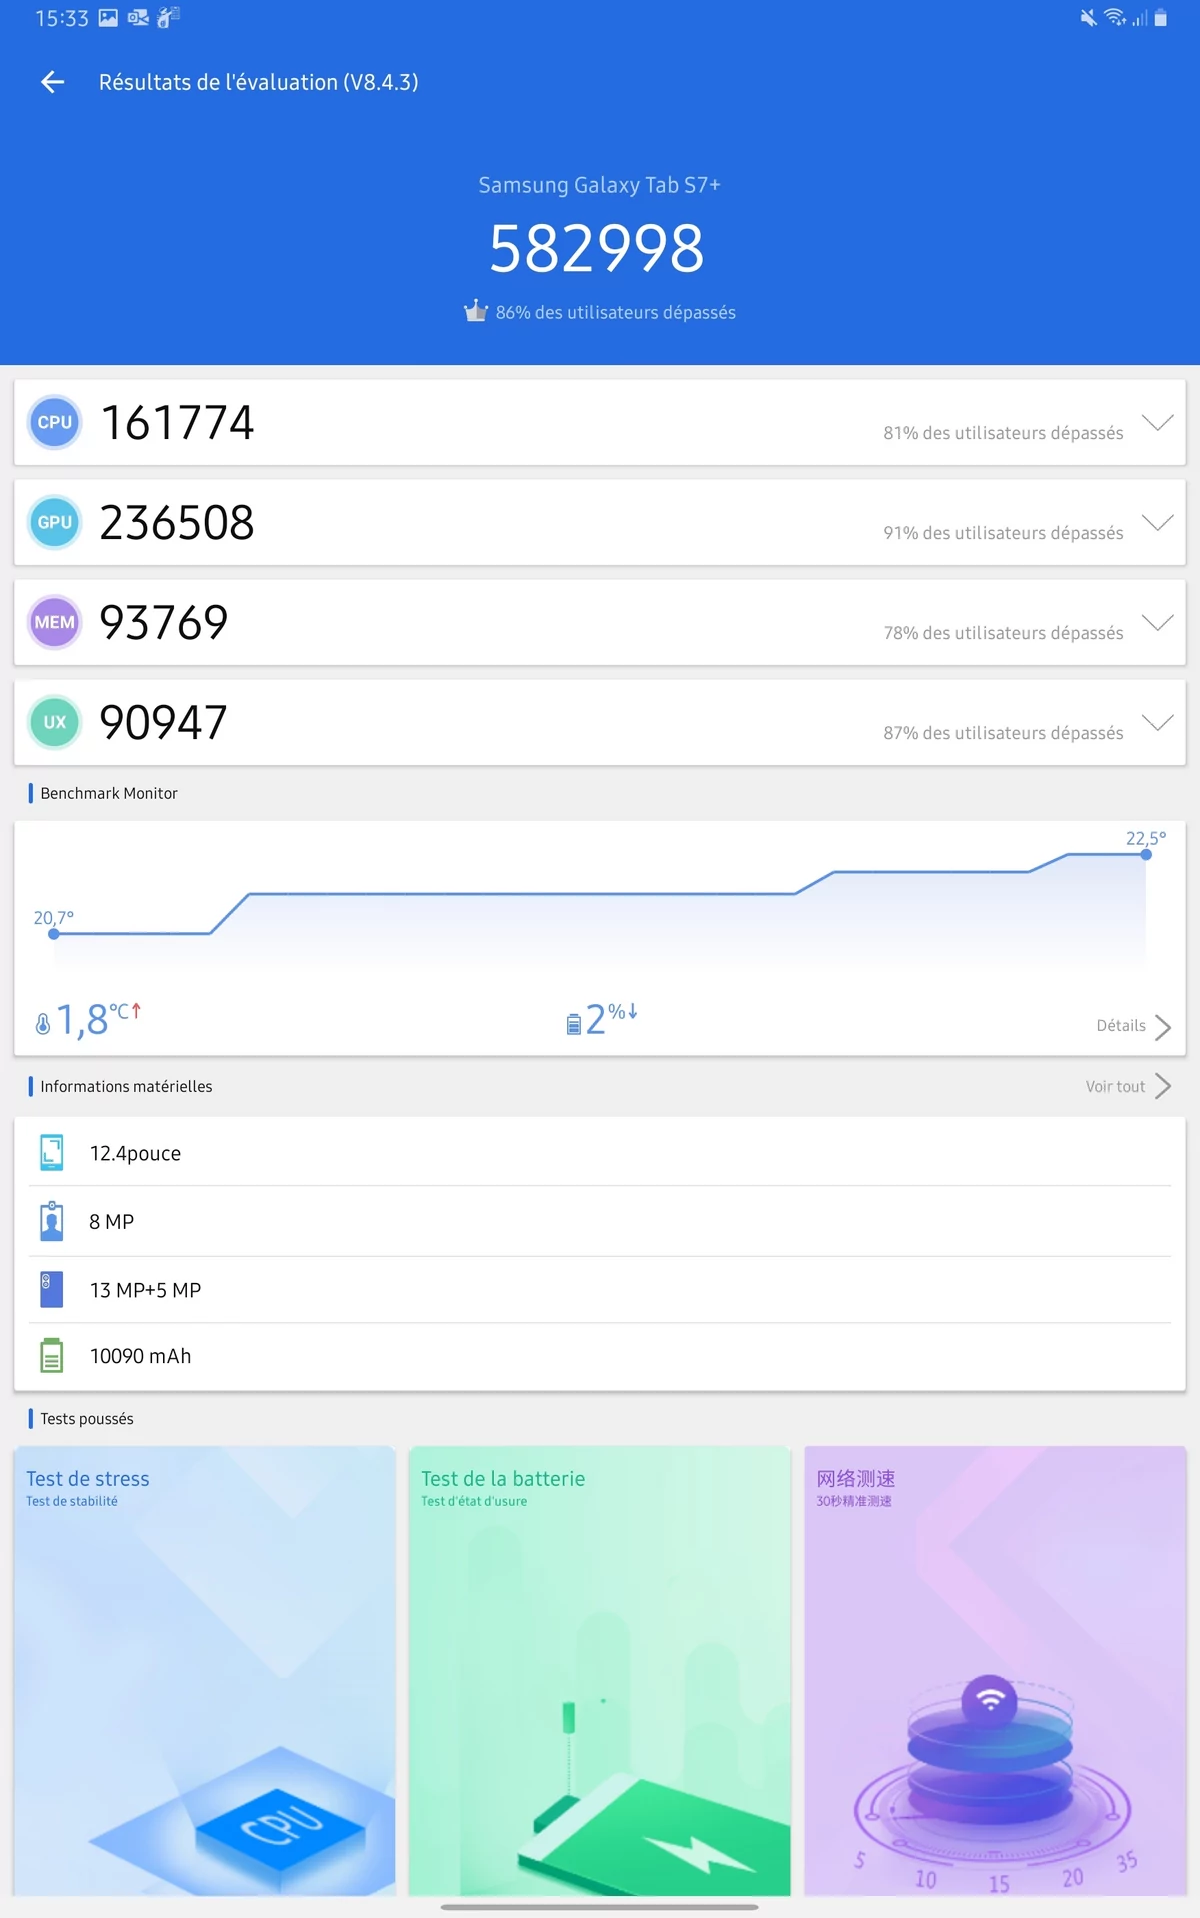Screen dimensions: 1200x1918
Task: Tap the rear camera icon
Action: click(x=52, y=1289)
